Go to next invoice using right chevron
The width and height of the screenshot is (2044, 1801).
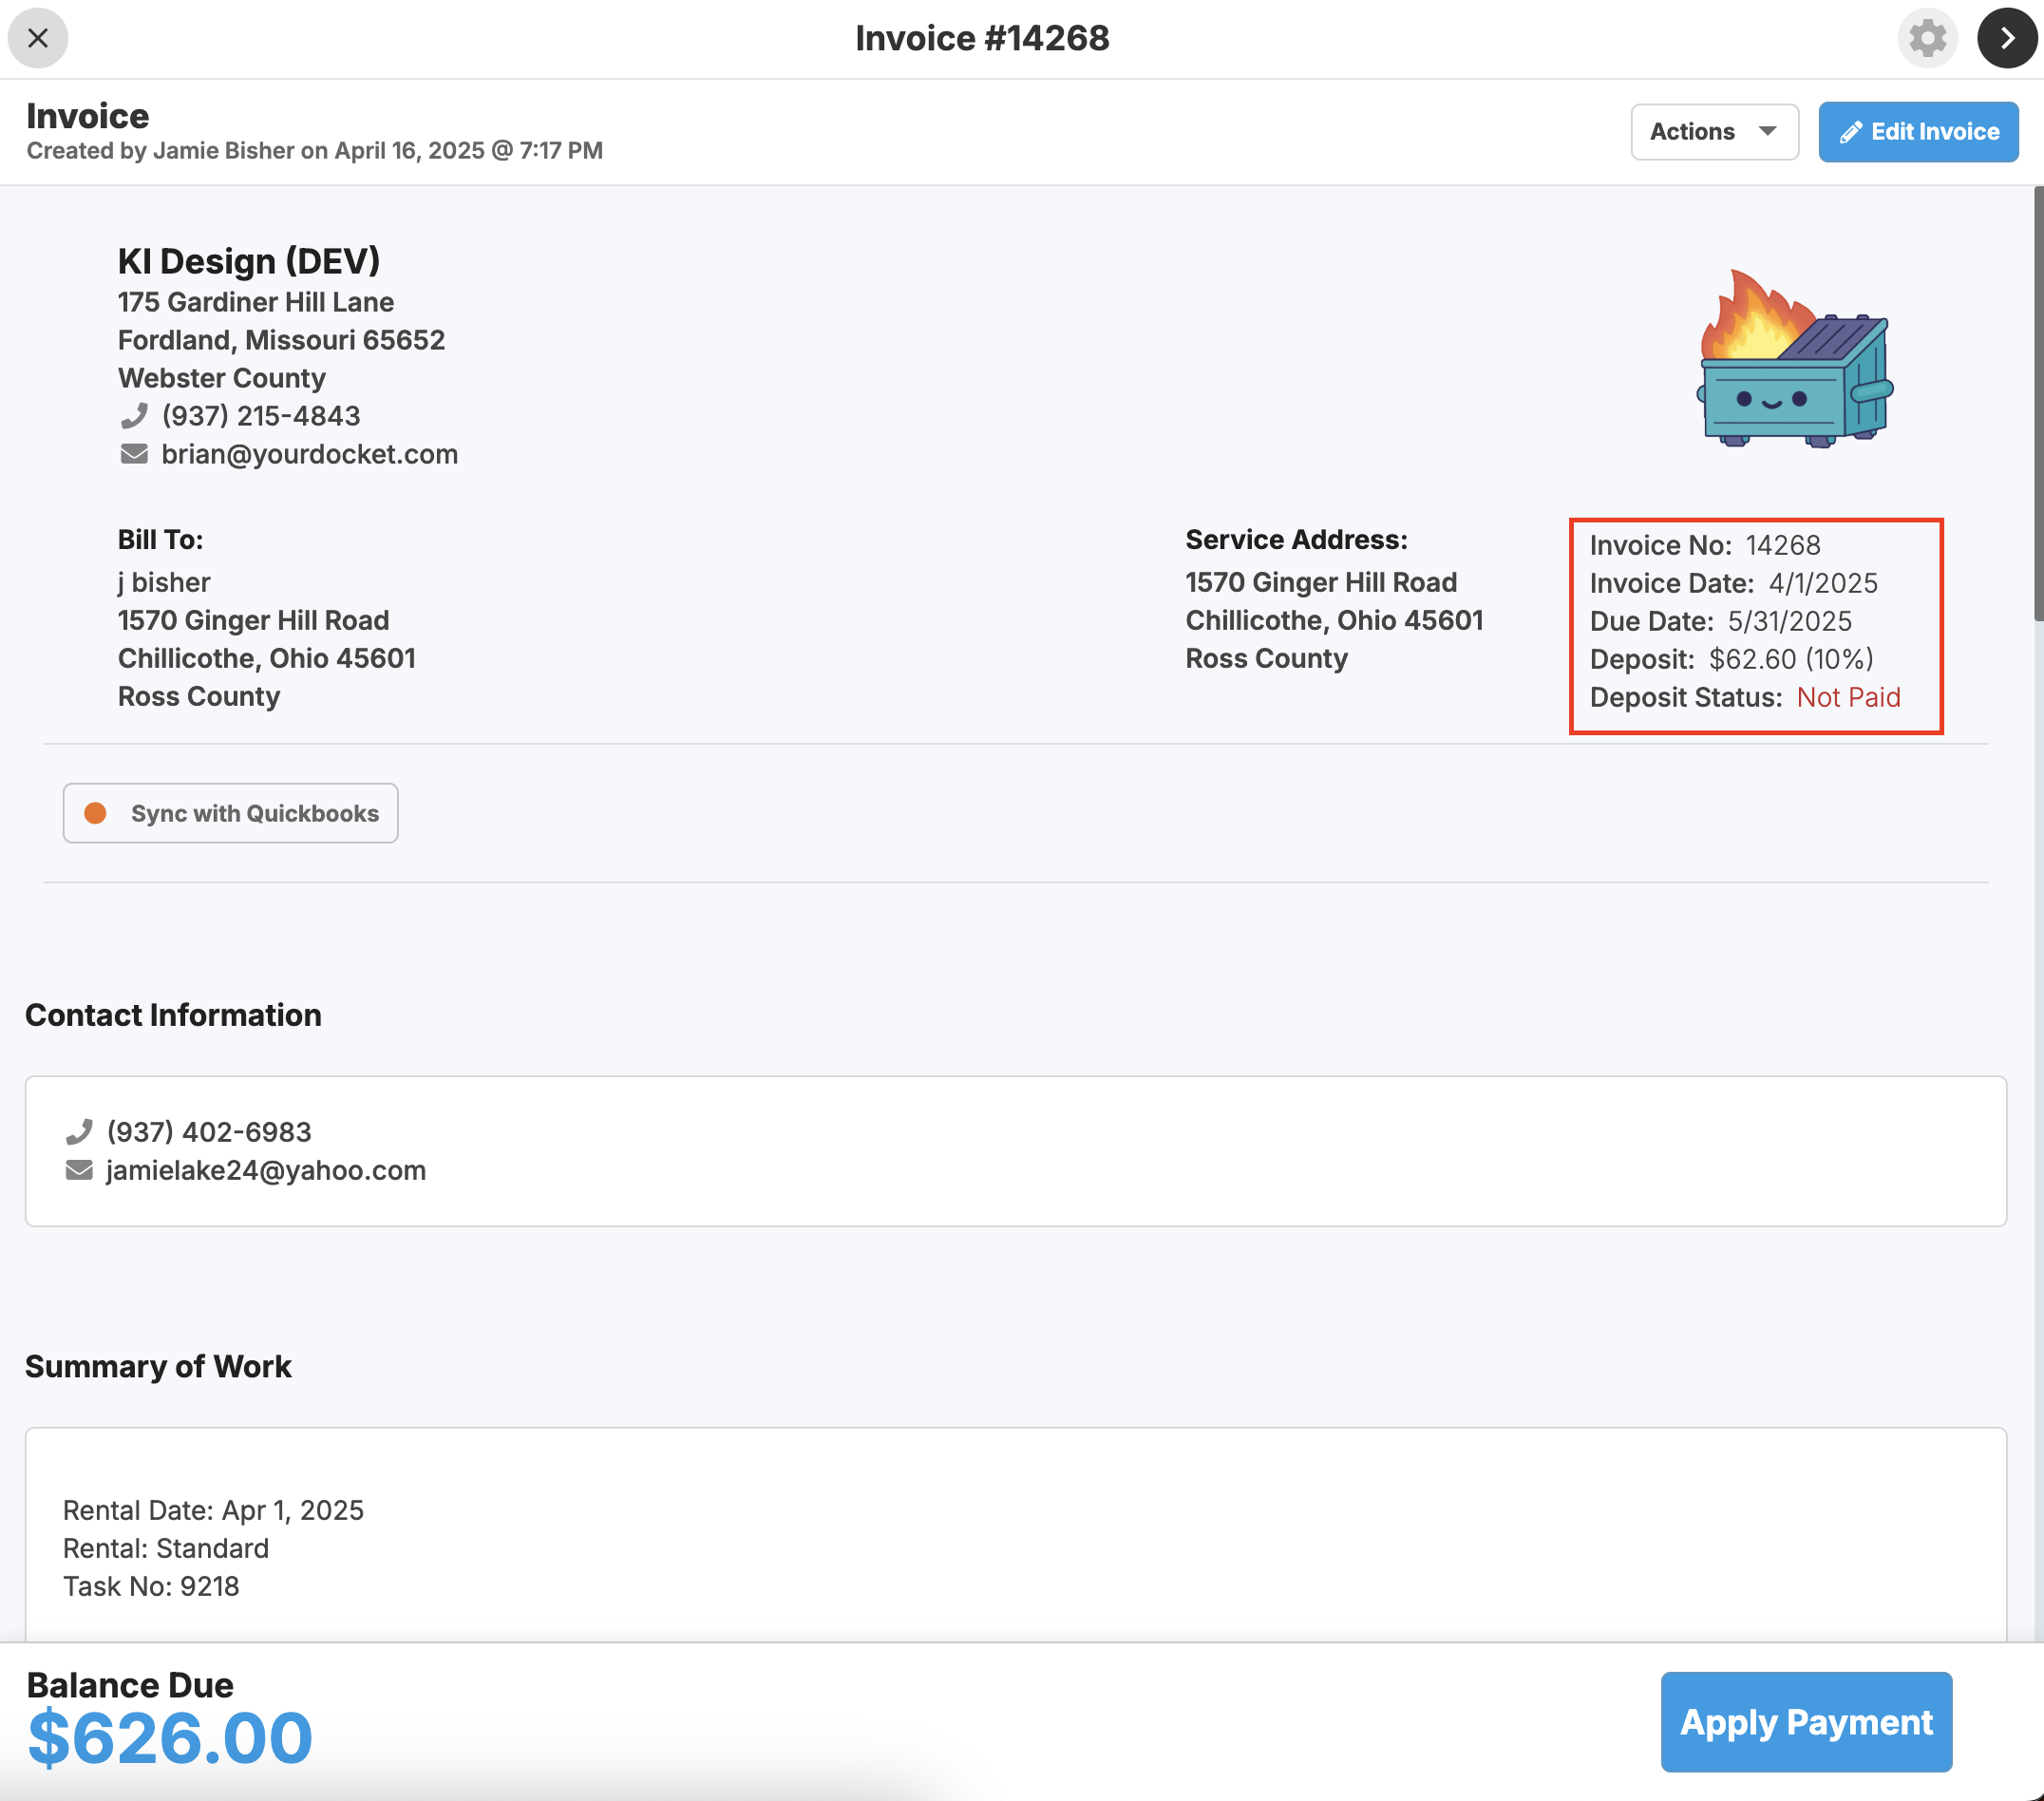point(2007,38)
